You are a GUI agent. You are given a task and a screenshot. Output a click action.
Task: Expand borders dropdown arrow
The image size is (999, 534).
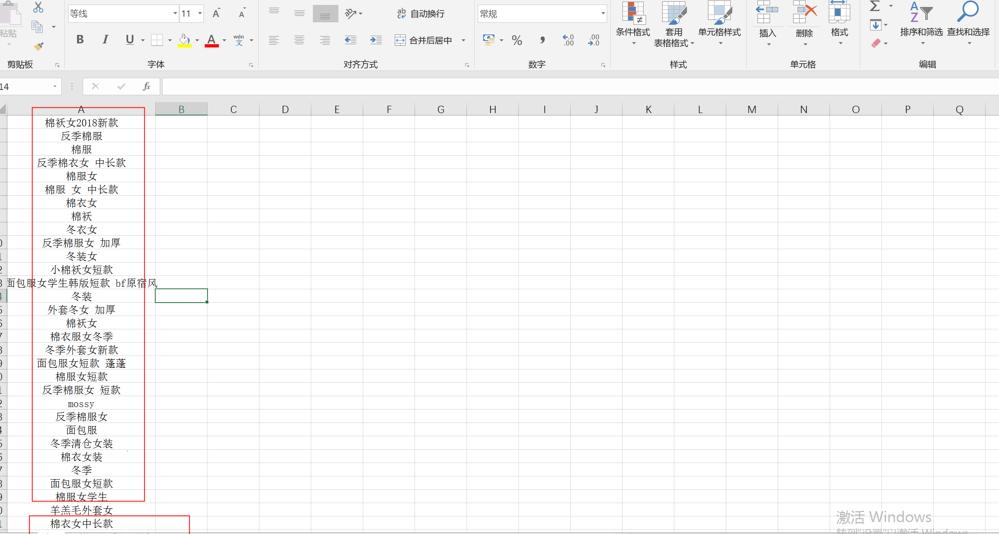pyautogui.click(x=170, y=40)
